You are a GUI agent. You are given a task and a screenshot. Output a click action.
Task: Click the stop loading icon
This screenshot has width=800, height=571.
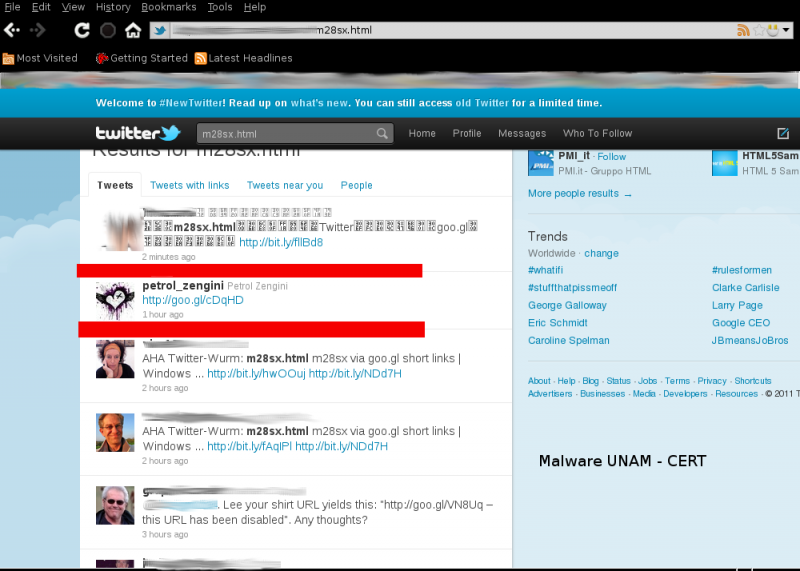(108, 31)
